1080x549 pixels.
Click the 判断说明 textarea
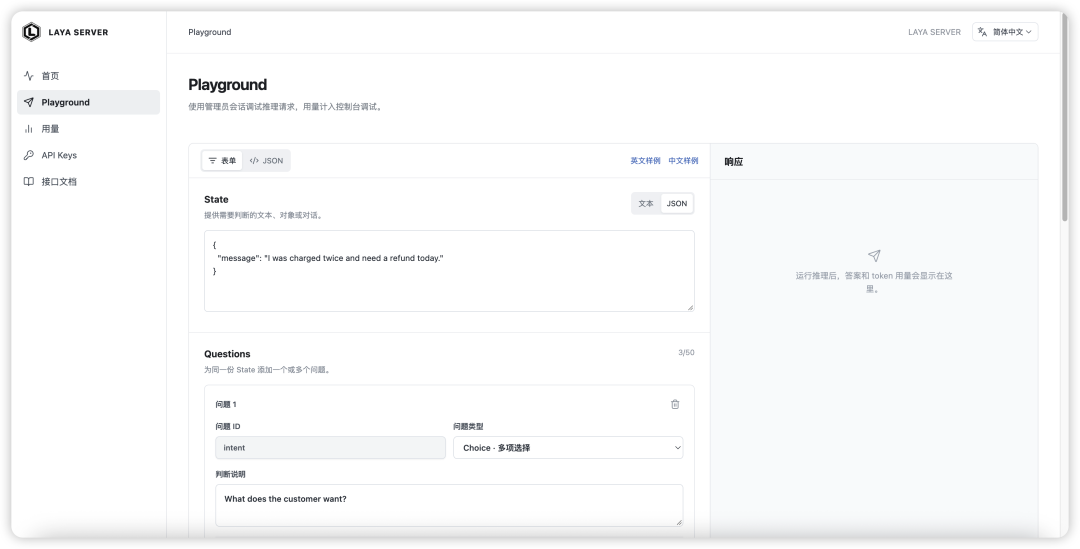click(449, 506)
